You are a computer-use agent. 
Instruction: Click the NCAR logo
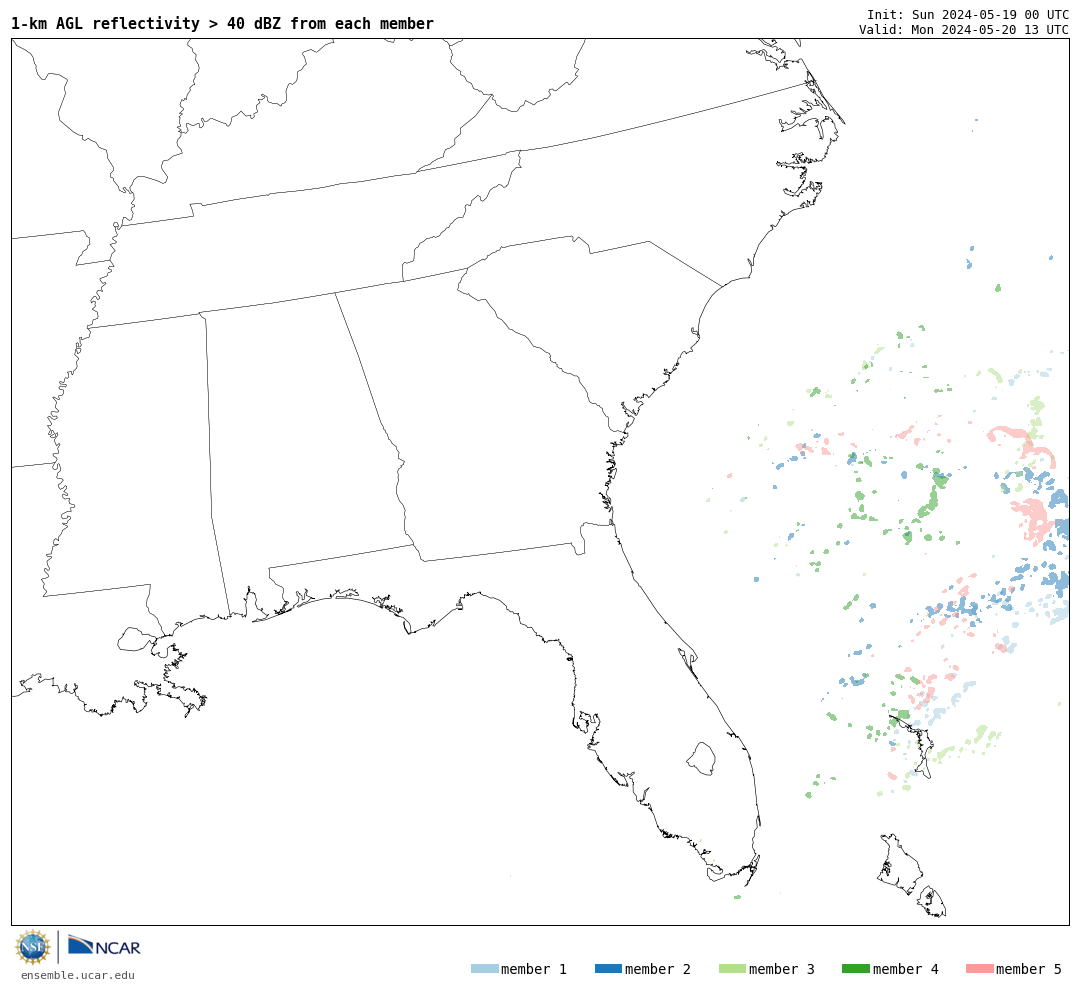(104, 945)
